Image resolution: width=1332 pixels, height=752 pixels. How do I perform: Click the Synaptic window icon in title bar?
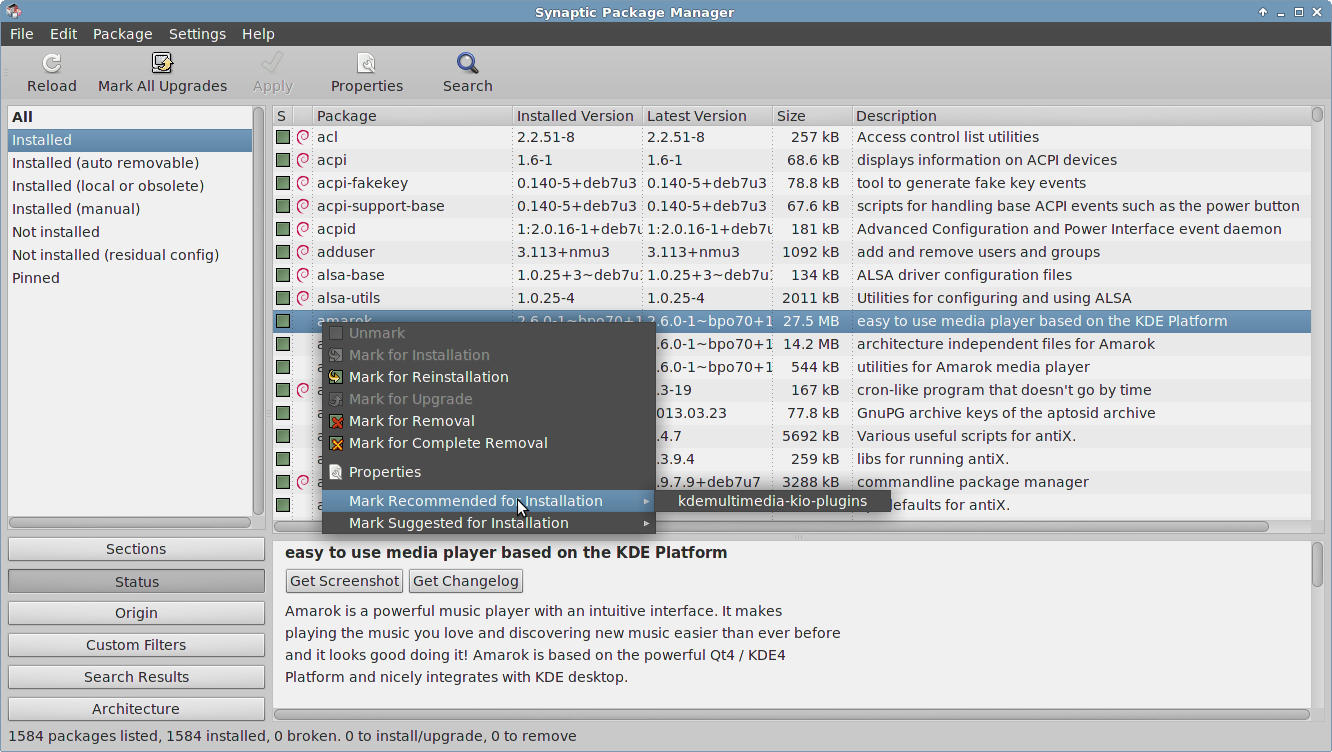(14, 12)
